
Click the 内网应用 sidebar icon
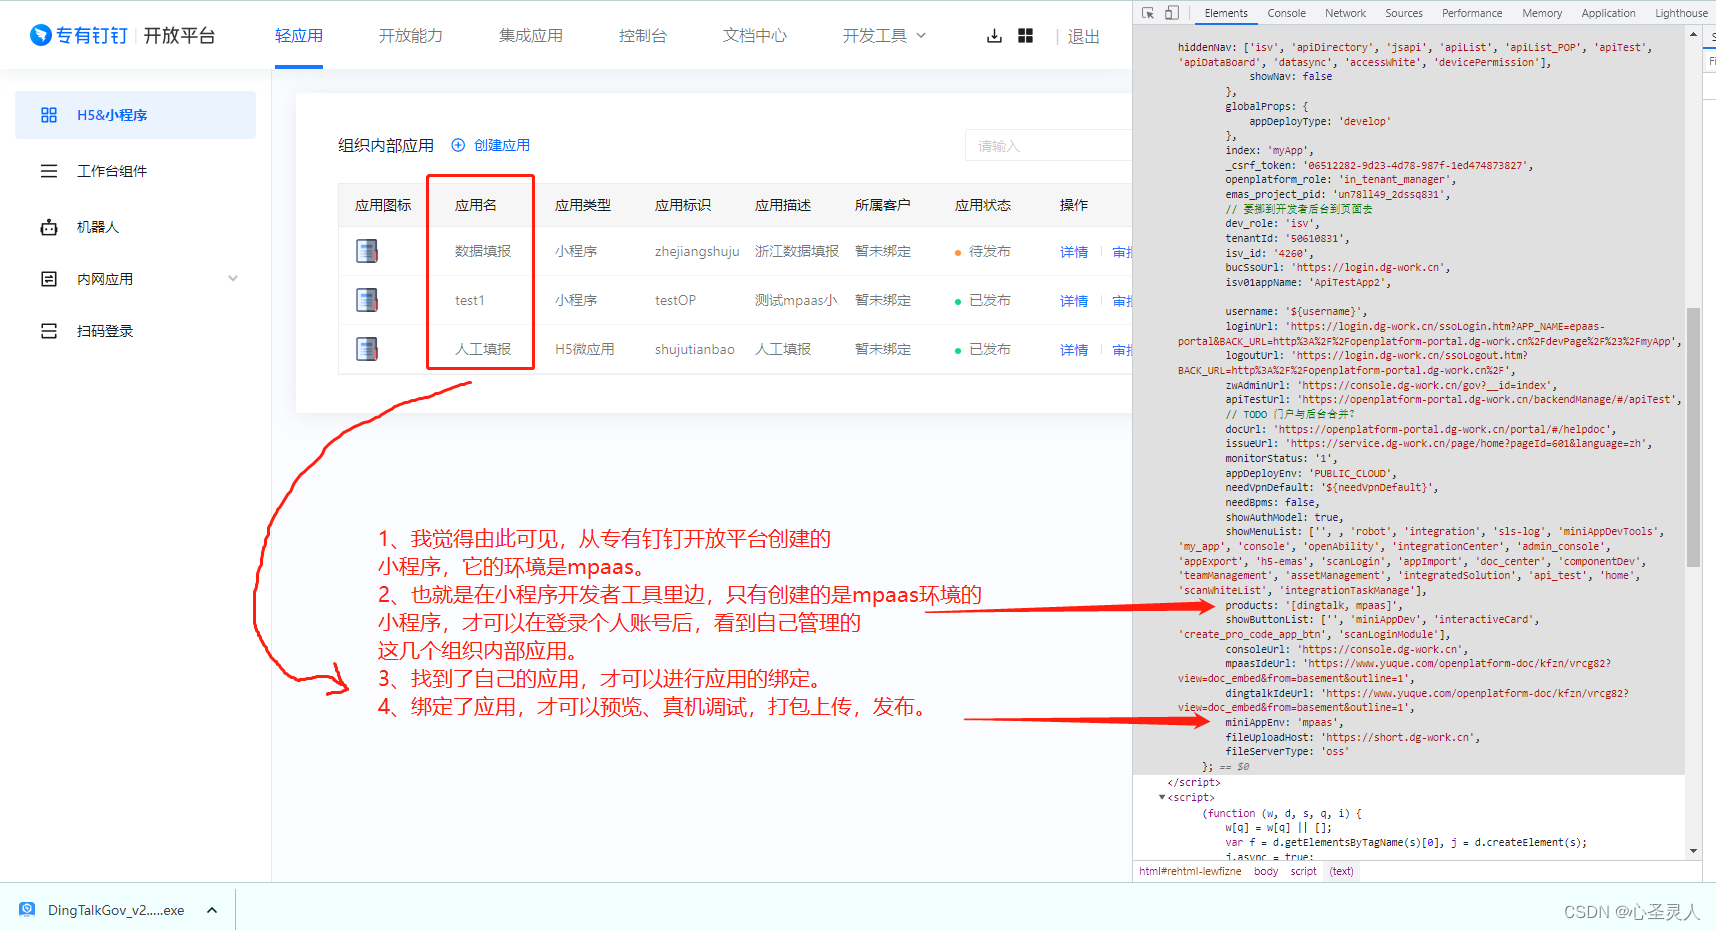point(48,279)
